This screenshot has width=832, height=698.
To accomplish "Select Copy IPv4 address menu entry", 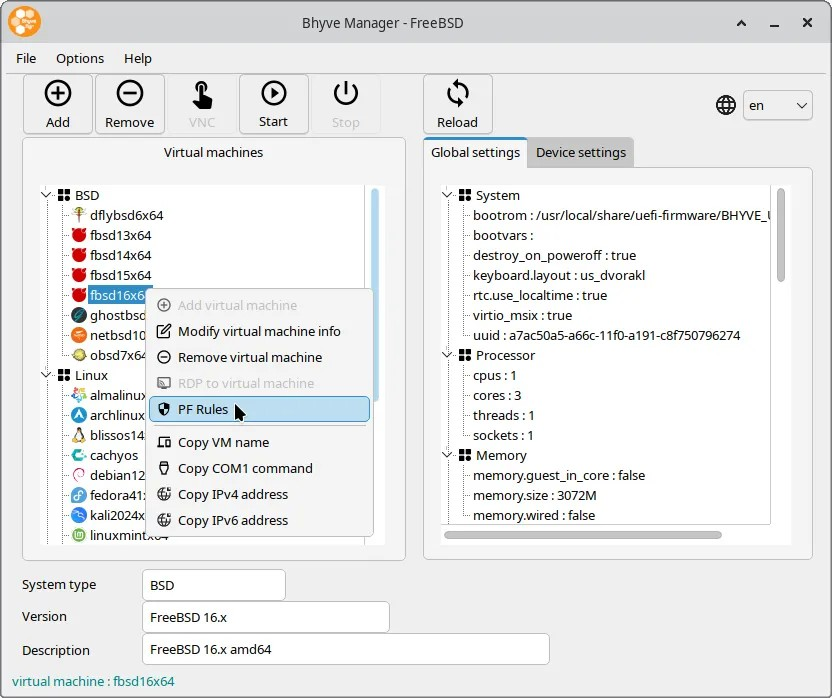I will click(x=232, y=494).
